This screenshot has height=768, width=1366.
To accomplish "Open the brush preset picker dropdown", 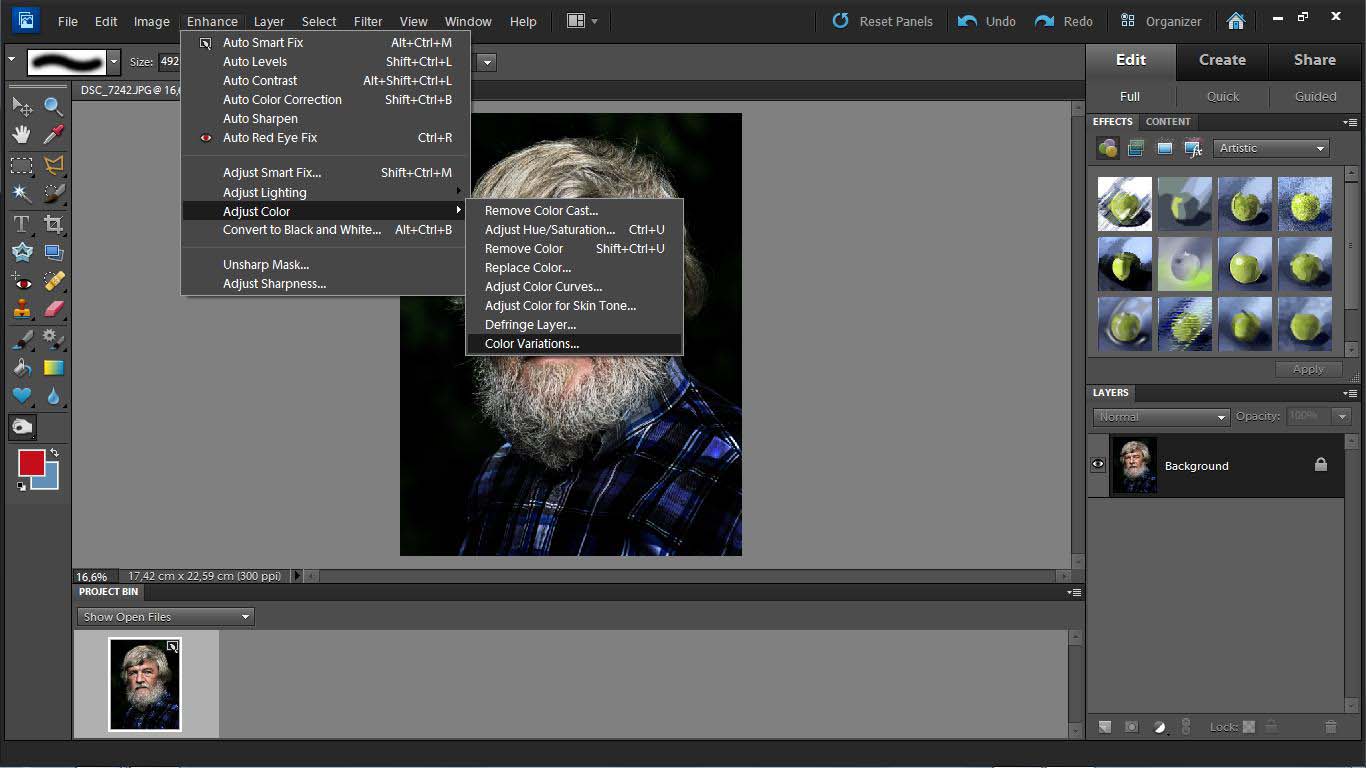I will (x=113, y=62).
